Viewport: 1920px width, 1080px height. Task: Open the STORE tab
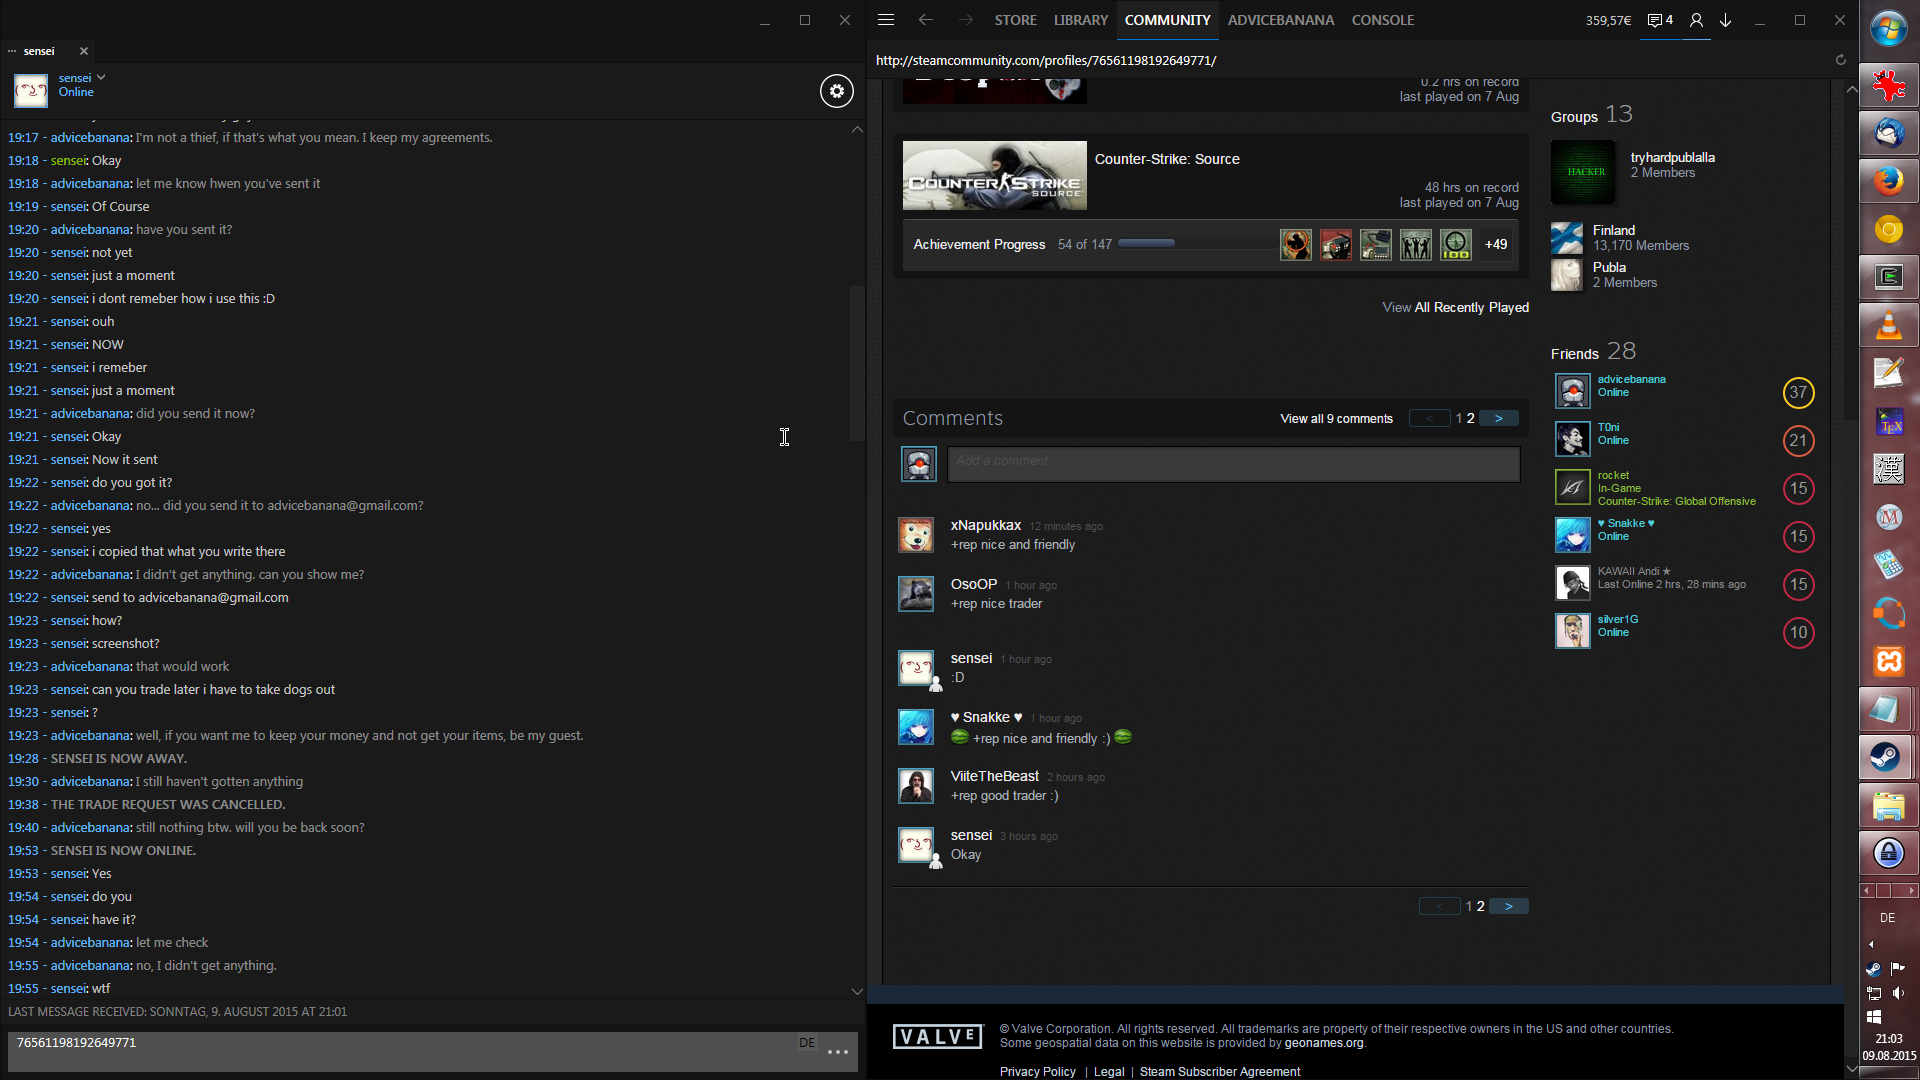point(1015,20)
